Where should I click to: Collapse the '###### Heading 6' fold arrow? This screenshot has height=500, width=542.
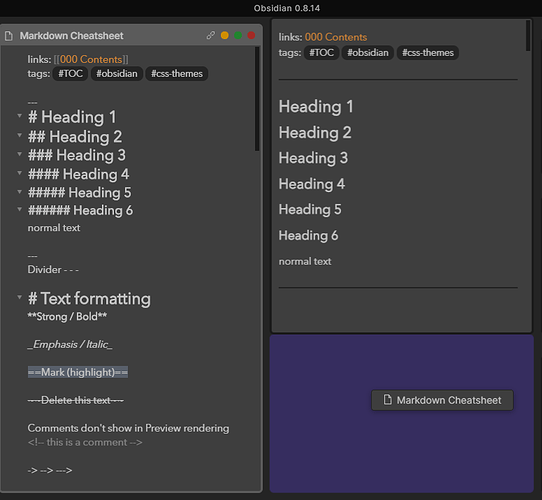[20, 209]
